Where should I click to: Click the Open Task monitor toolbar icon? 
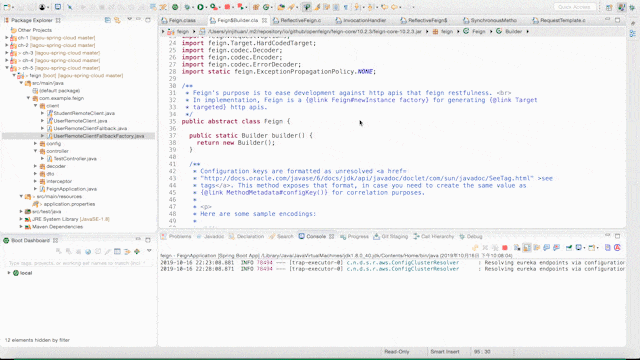coord(58,7)
